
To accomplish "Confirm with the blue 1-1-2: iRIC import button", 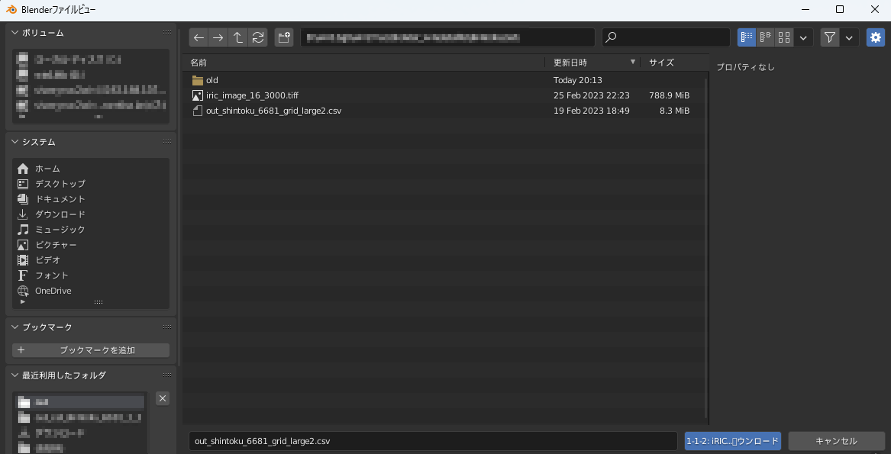I will (x=733, y=441).
